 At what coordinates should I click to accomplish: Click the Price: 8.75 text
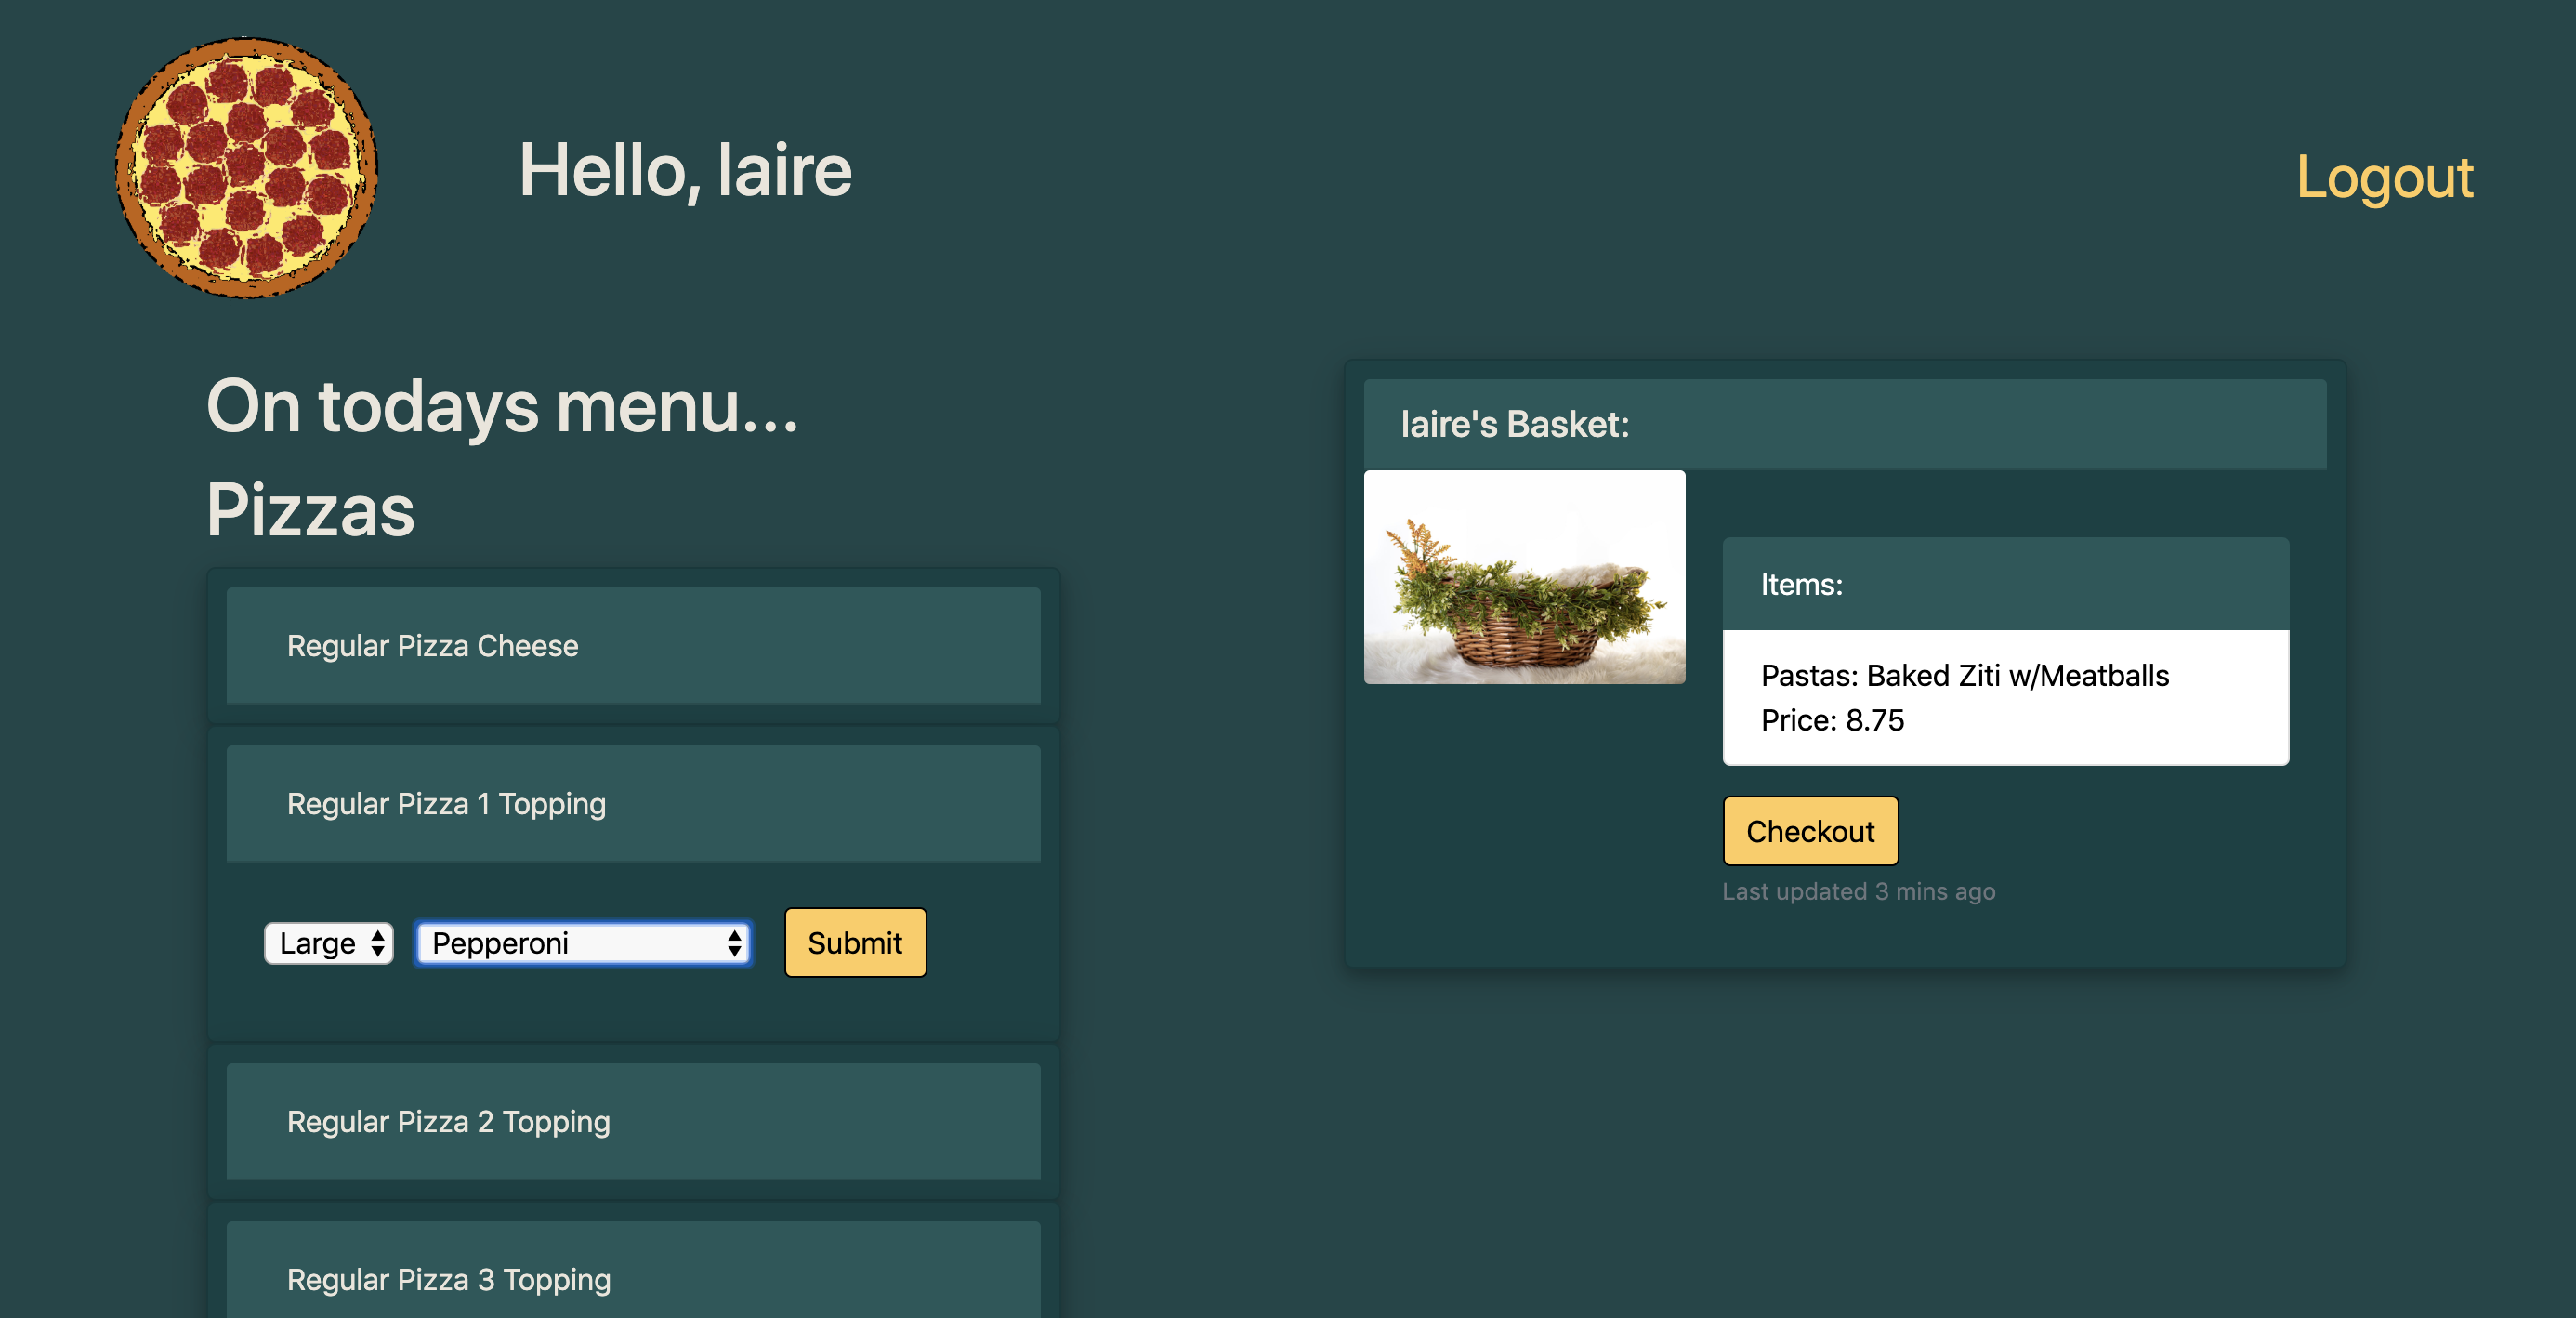tap(1832, 721)
